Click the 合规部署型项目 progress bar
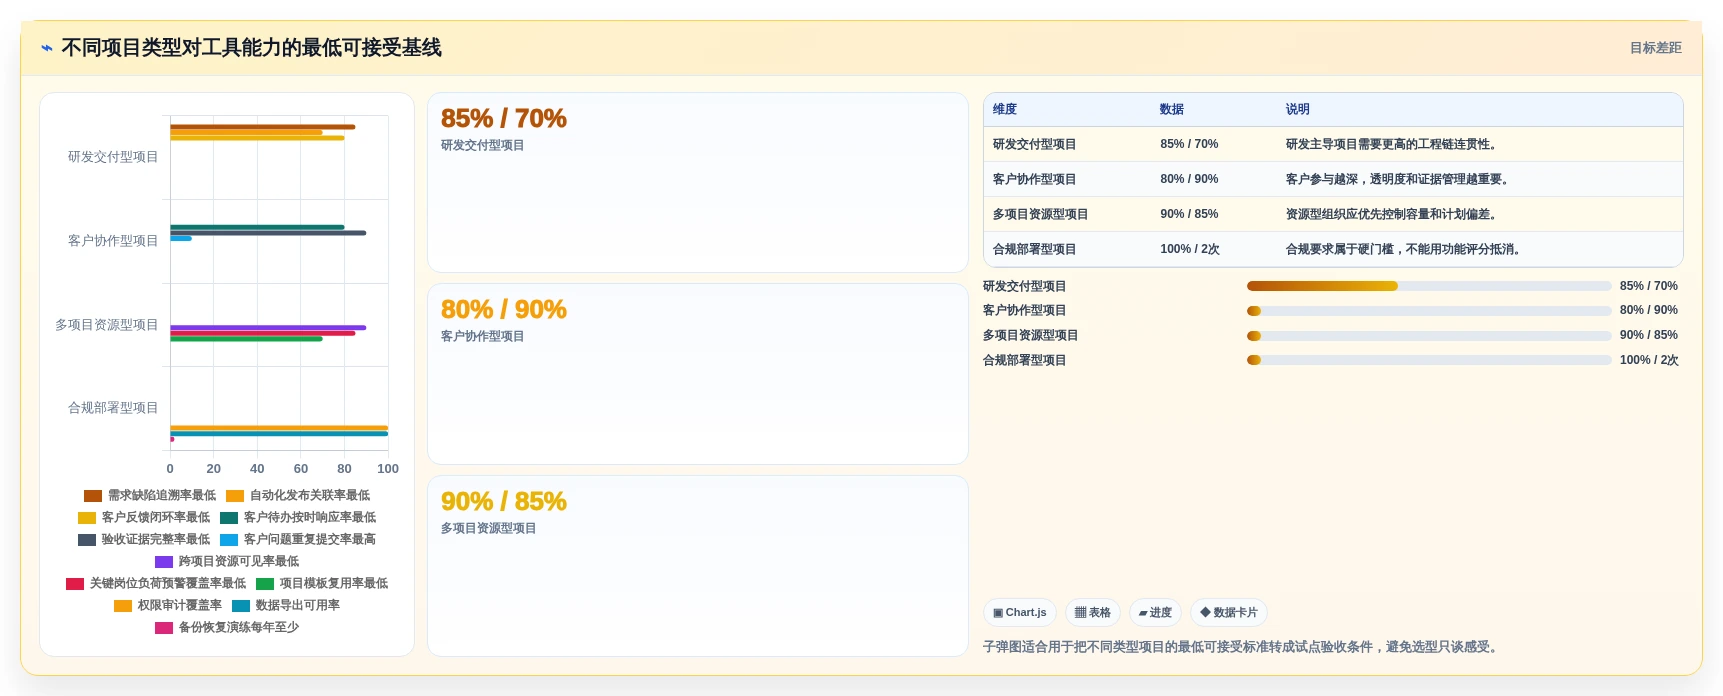 coord(1429,360)
